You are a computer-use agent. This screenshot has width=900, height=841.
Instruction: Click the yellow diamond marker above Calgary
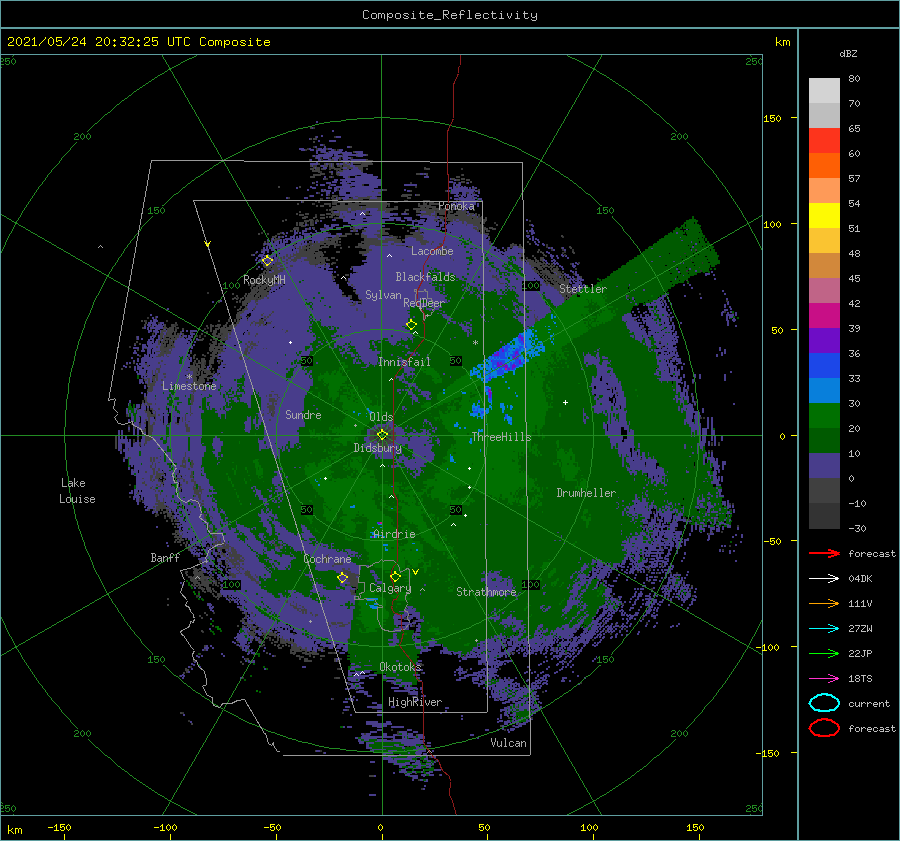pyautogui.click(x=395, y=576)
